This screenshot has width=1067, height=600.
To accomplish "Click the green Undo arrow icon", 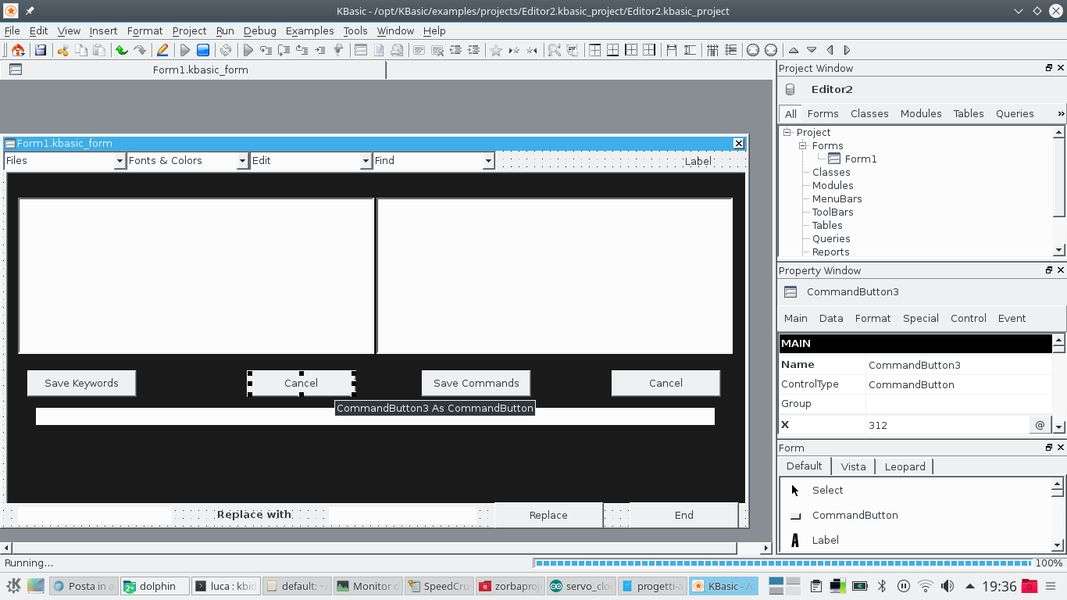I will (x=121, y=50).
